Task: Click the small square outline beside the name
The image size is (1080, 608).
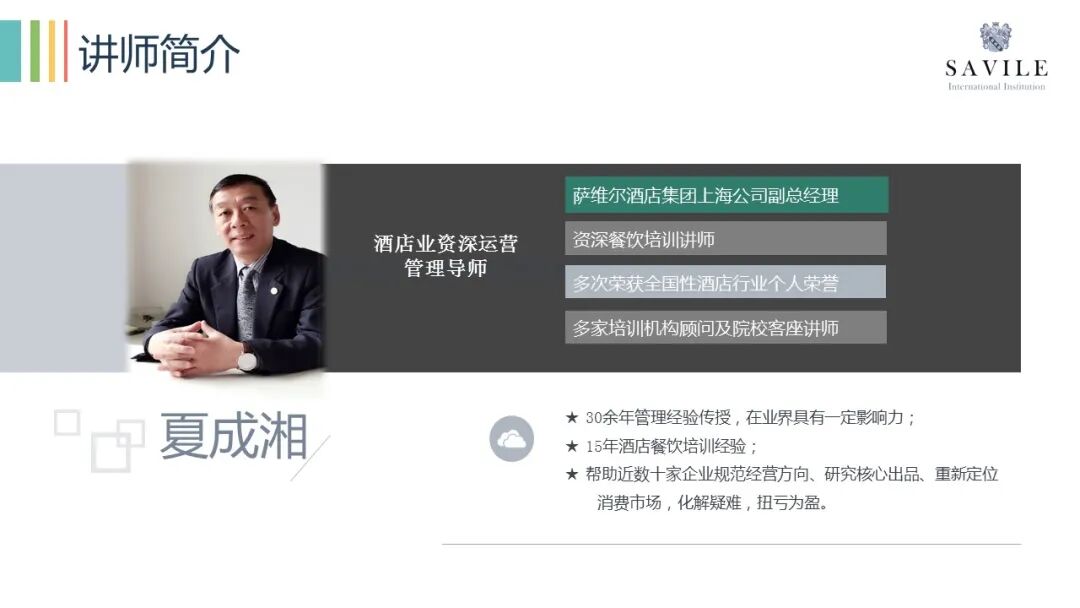Action: [x=67, y=423]
